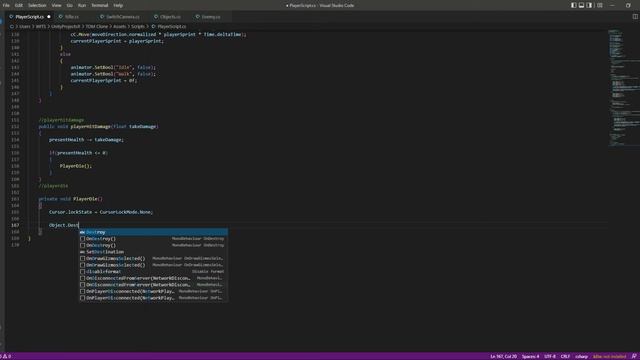
Task: Click the Assets breadcrumb segment
Action: (x=119, y=27)
